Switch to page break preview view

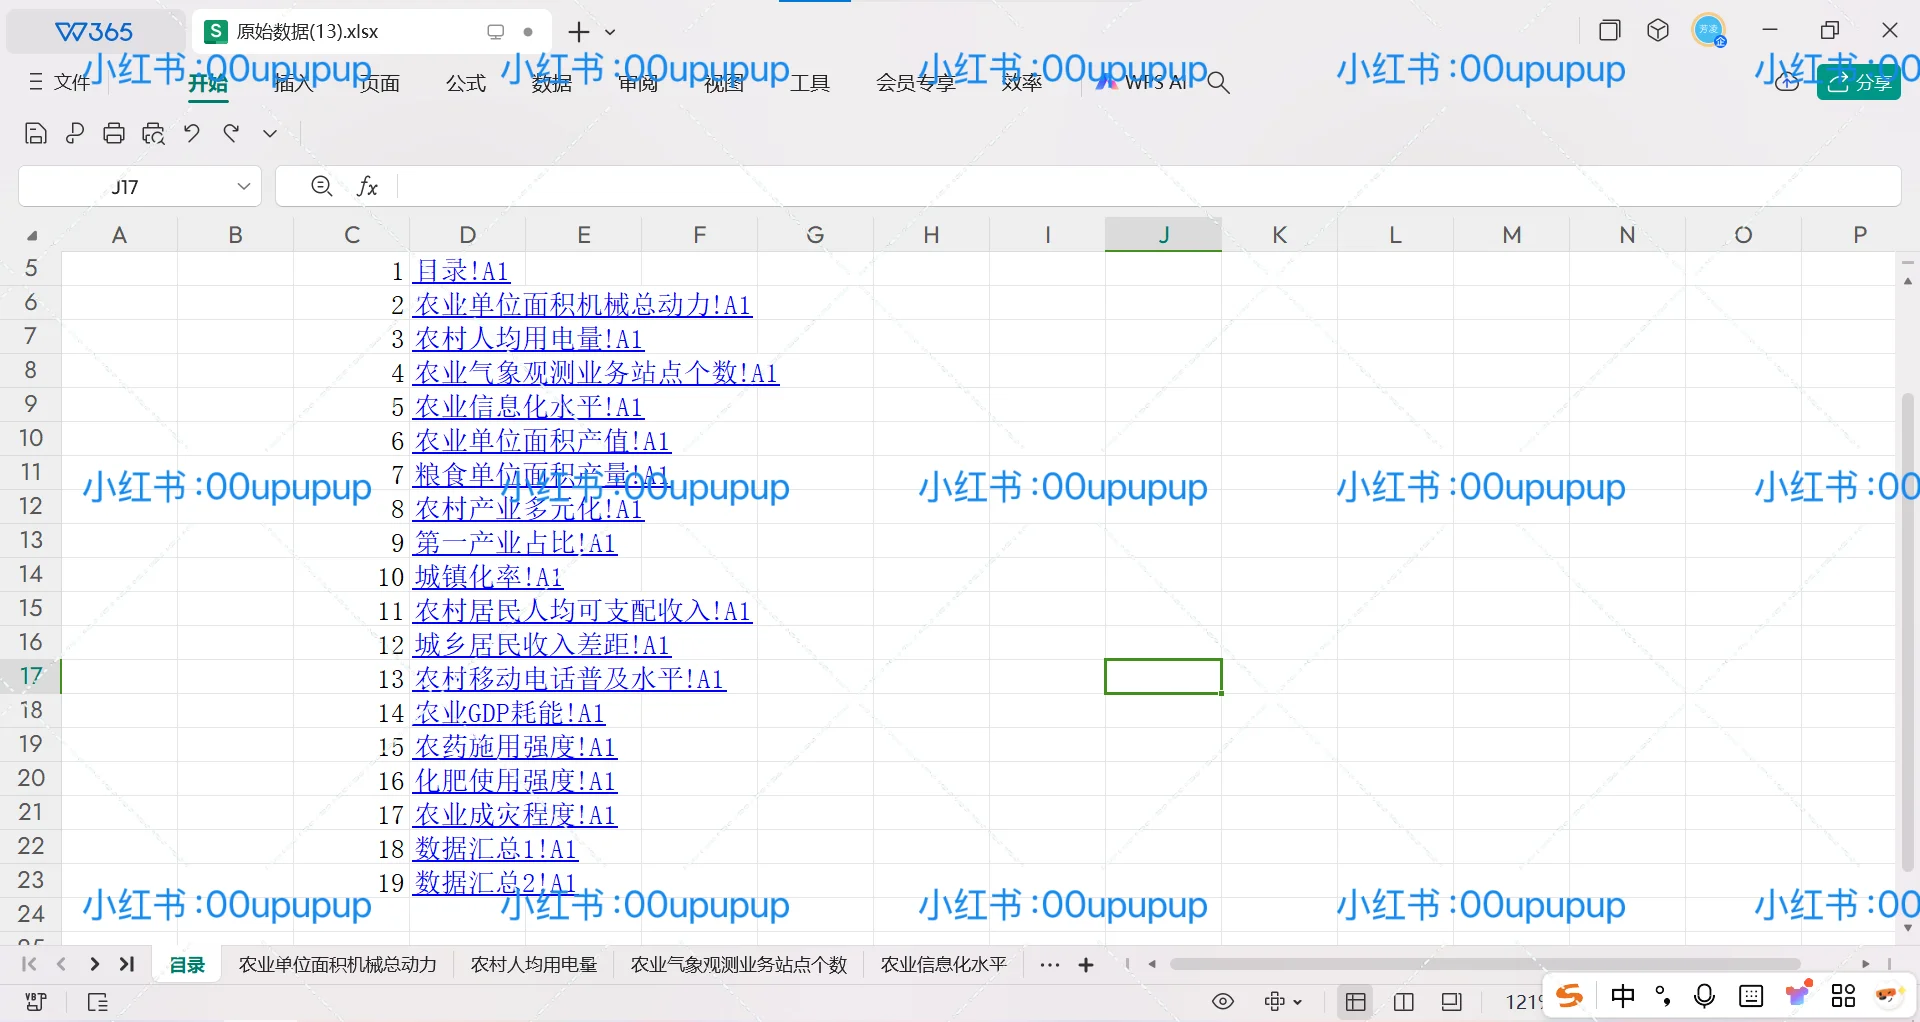tap(1404, 1001)
